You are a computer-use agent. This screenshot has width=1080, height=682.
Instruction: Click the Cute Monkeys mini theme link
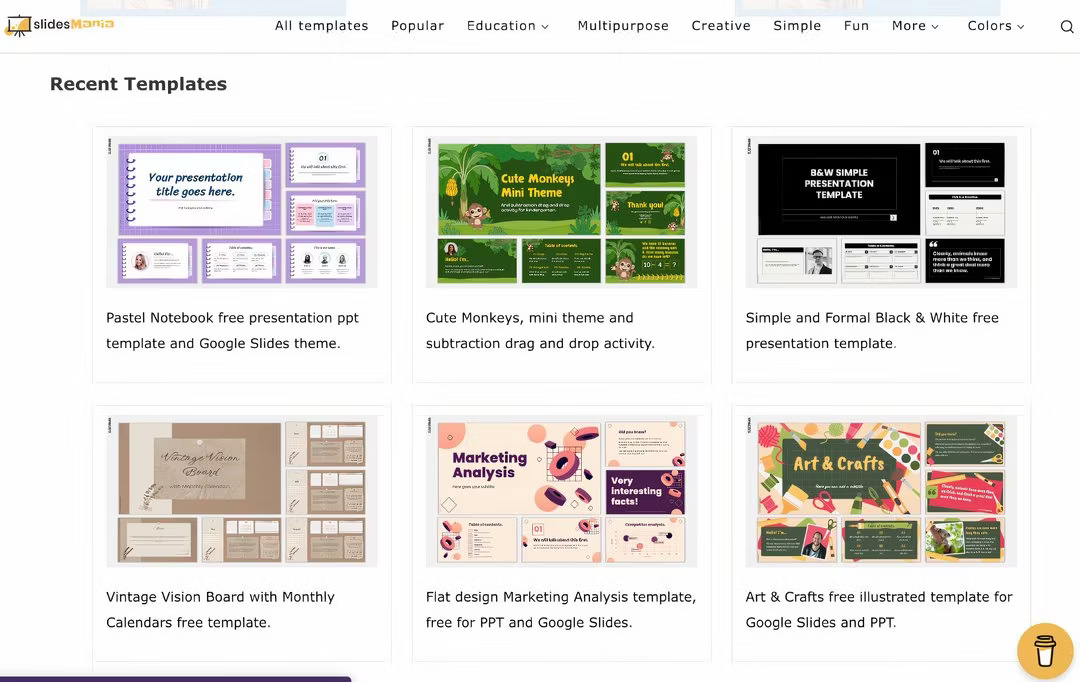click(x=529, y=330)
